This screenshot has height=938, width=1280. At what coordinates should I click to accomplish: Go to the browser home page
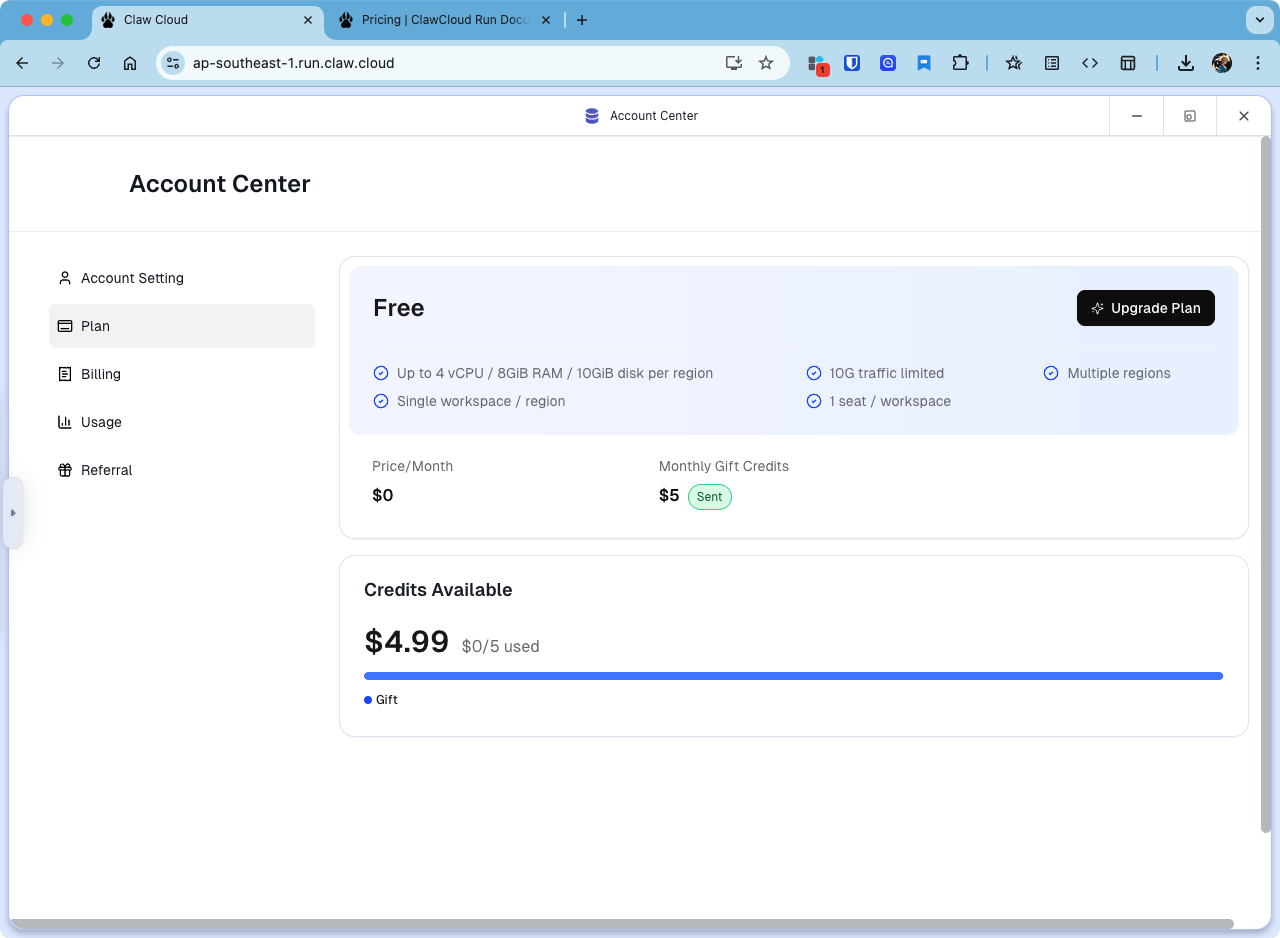(x=130, y=63)
